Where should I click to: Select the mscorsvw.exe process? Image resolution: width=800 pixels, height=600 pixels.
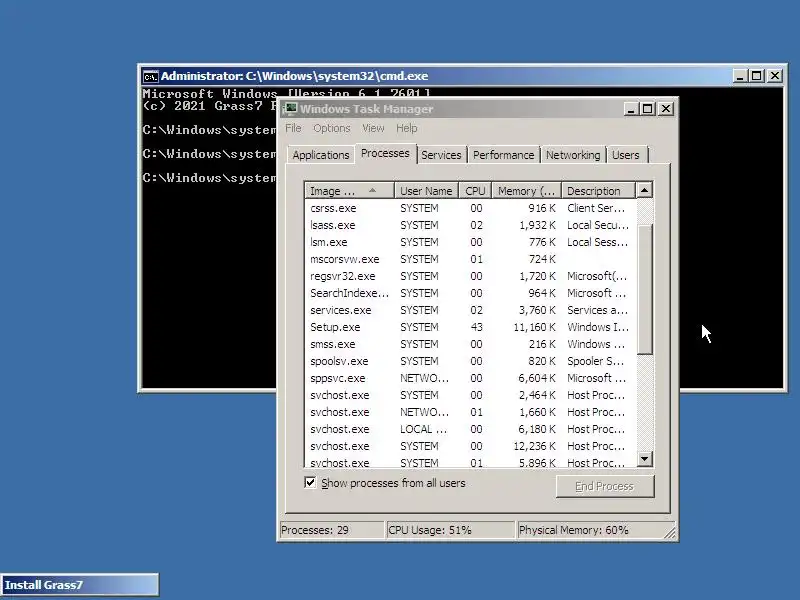click(x=470, y=259)
